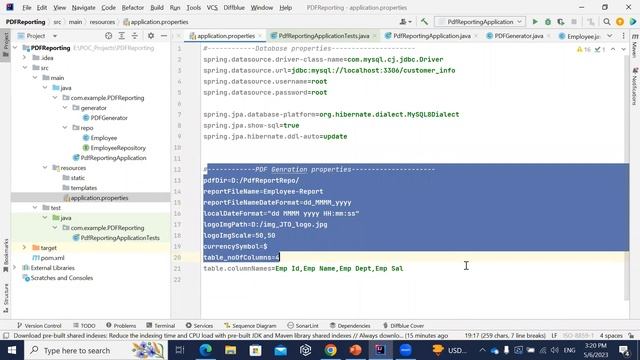This screenshot has height=360, width=640.
Task: Select PdfReportingApplicationTests in tree
Action: click(120, 238)
